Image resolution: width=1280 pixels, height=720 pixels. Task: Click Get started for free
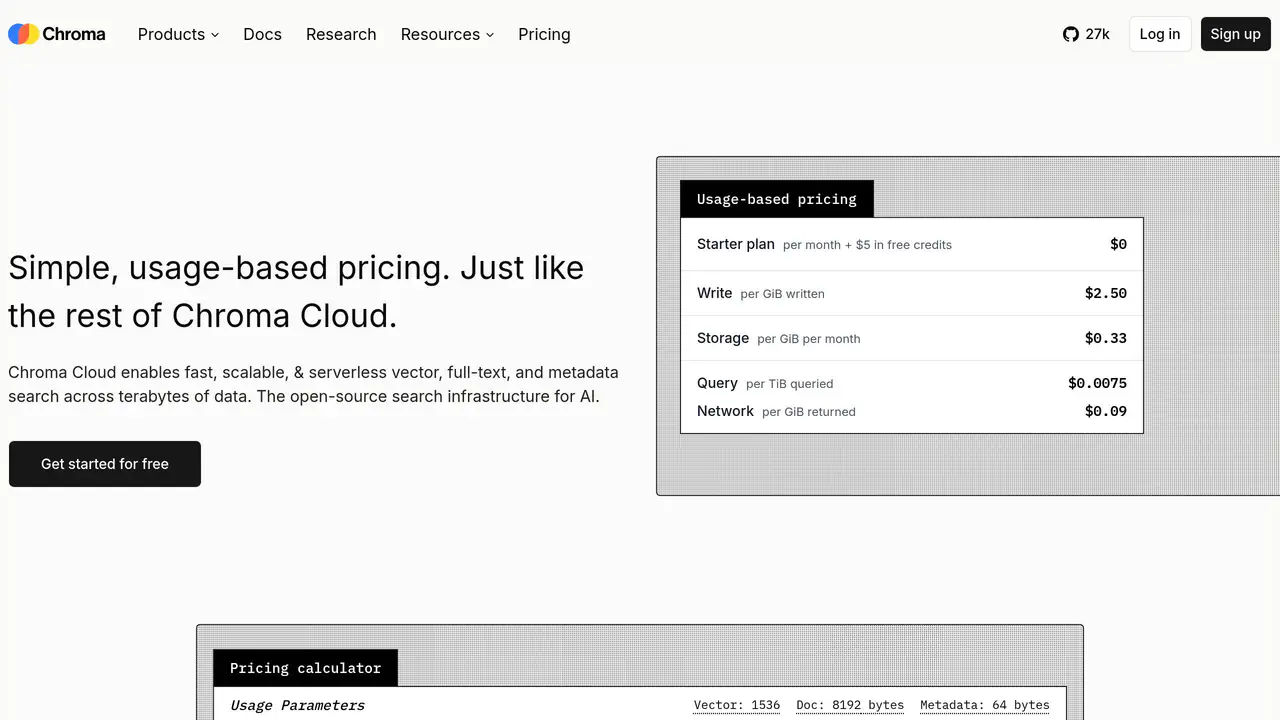click(x=105, y=464)
